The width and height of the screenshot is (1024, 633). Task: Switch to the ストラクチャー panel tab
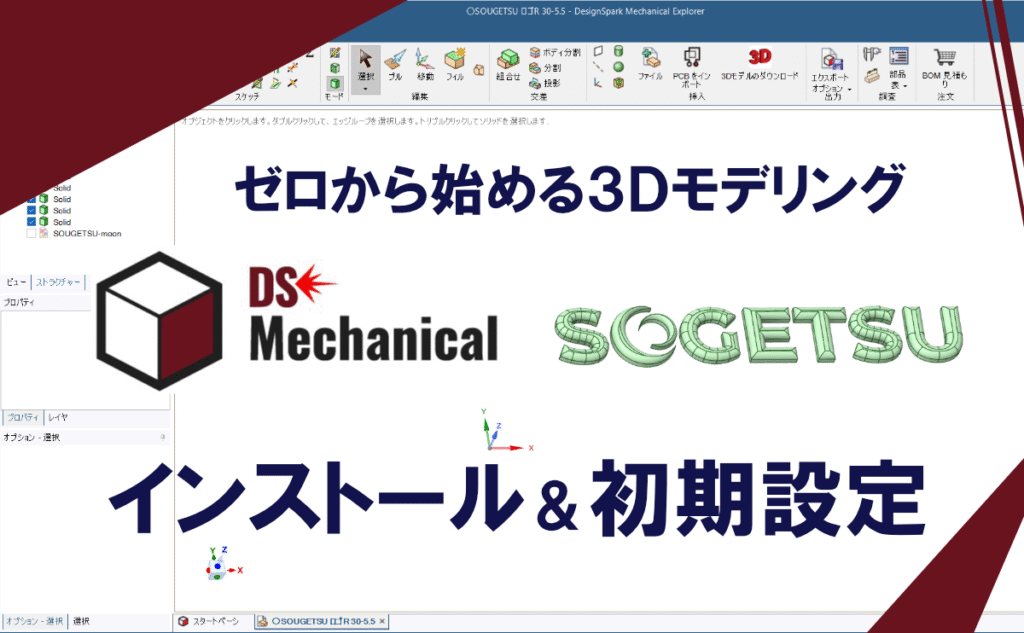[58, 282]
